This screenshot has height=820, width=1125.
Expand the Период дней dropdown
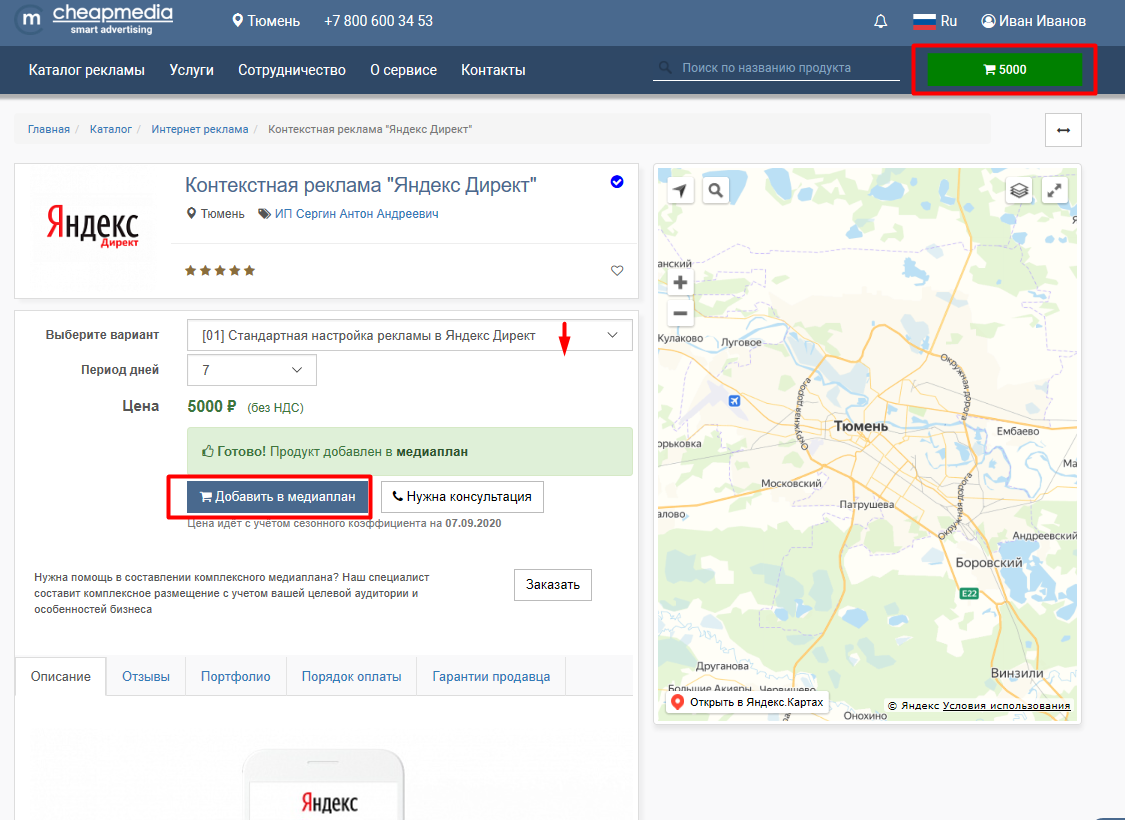252,370
